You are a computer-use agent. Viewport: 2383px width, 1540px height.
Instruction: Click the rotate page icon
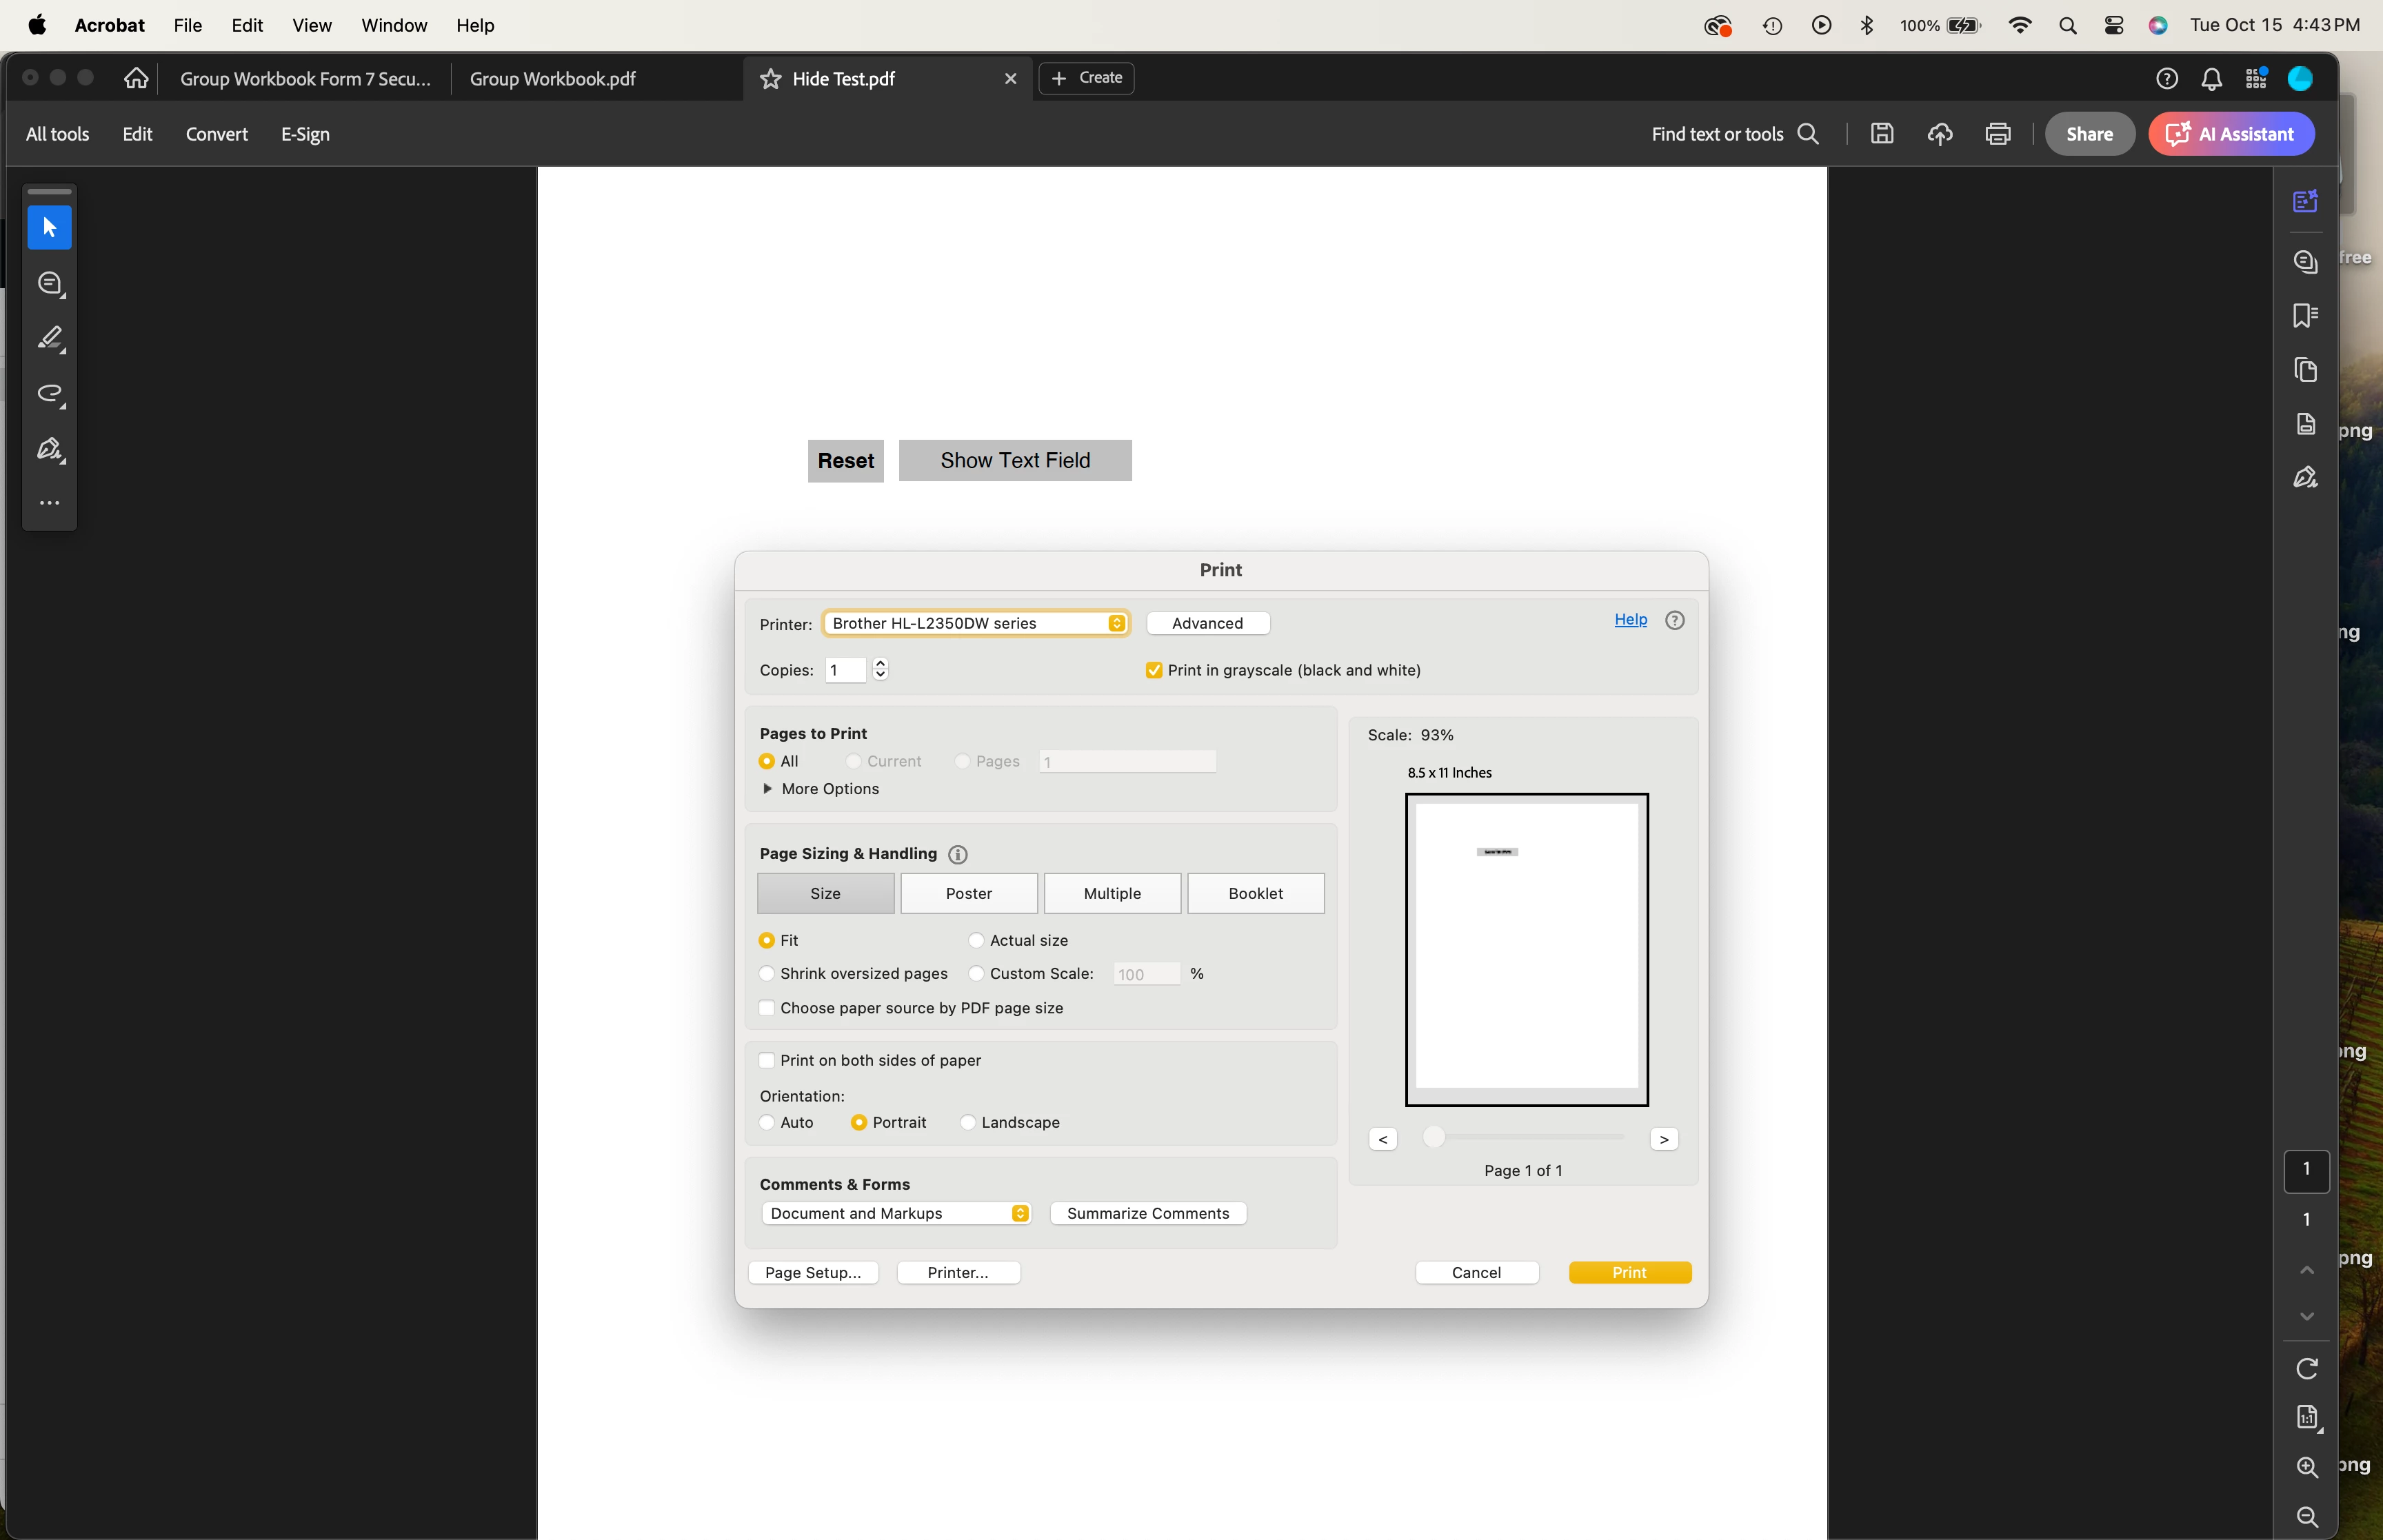pyautogui.click(x=2306, y=1368)
